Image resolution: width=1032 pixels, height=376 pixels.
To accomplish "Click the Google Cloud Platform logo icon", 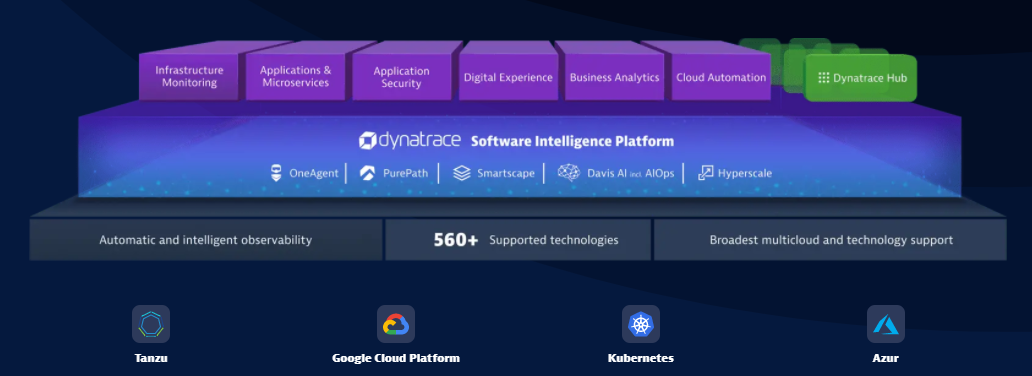I will 396,324.
